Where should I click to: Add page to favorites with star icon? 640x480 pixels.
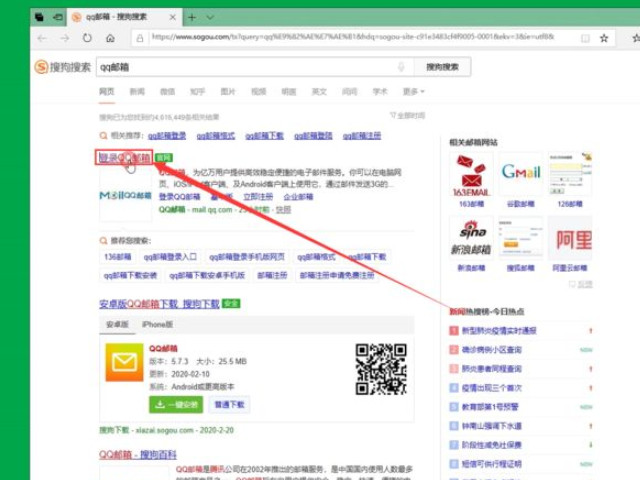604,38
